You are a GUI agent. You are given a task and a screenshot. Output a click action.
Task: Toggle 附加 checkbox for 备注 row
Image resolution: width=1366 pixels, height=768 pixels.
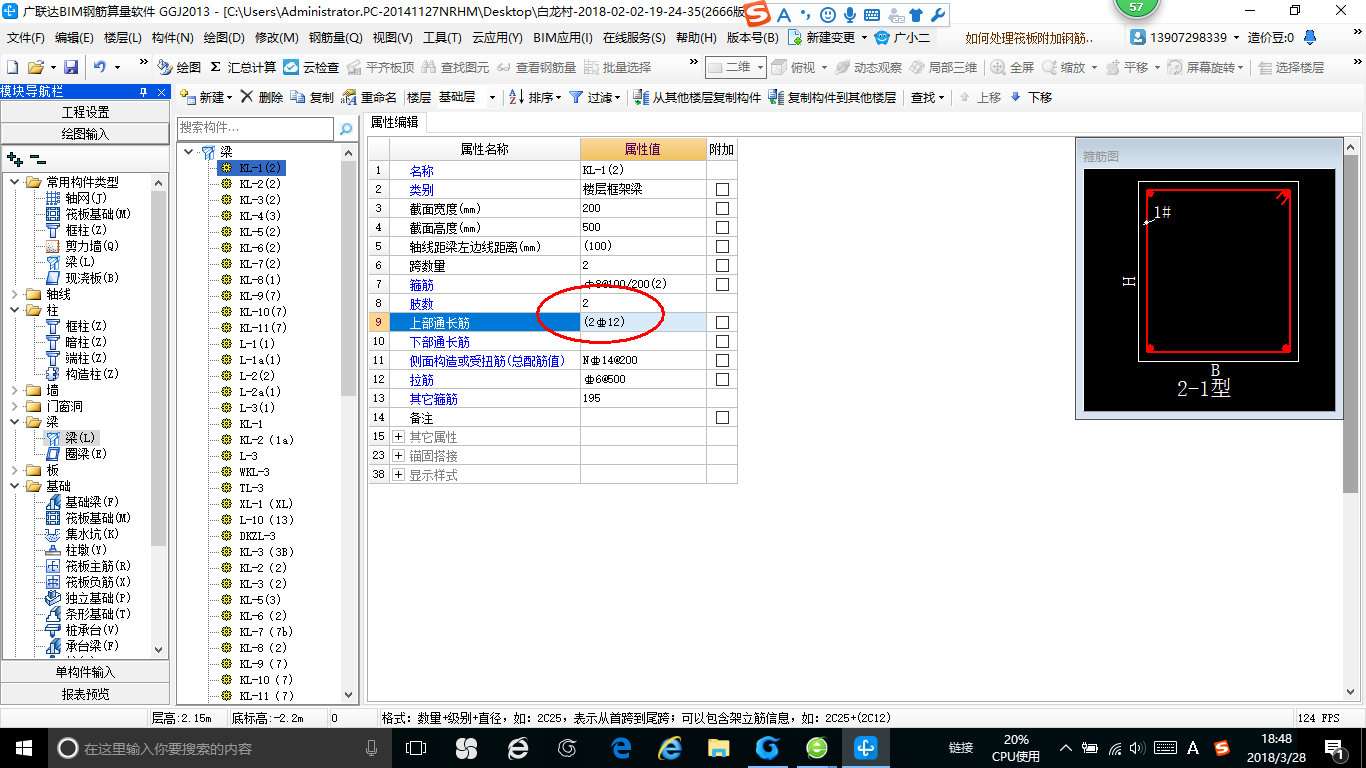[722, 417]
